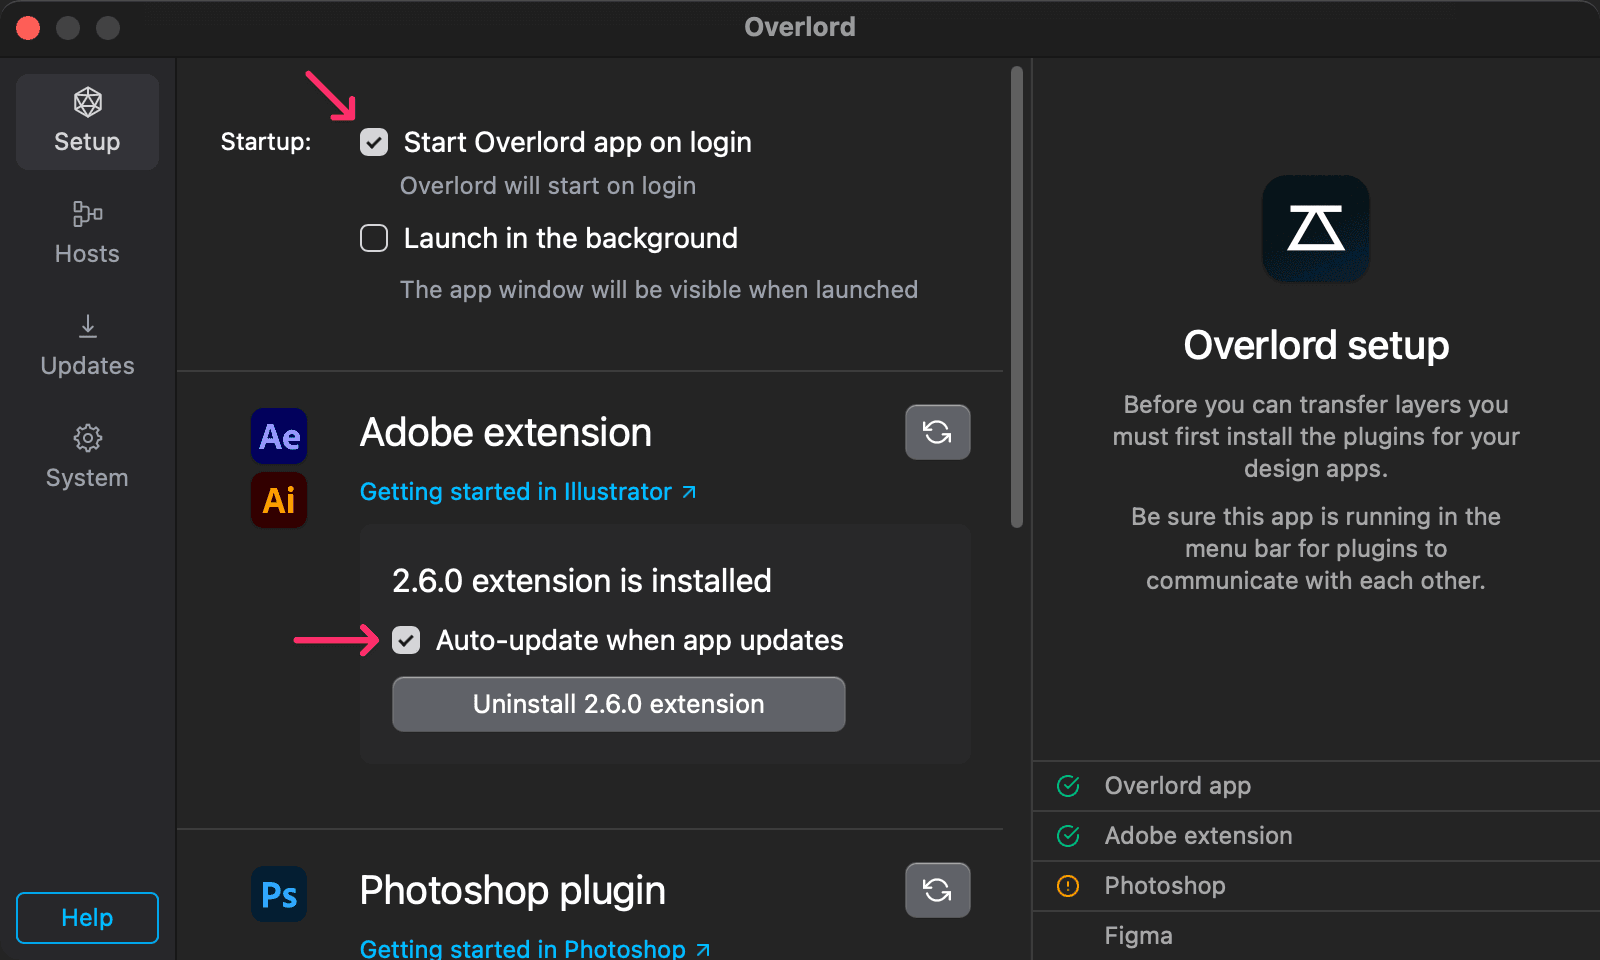This screenshot has height=960, width=1600.
Task: Open Getting started in Illustrator link
Action: point(528,492)
